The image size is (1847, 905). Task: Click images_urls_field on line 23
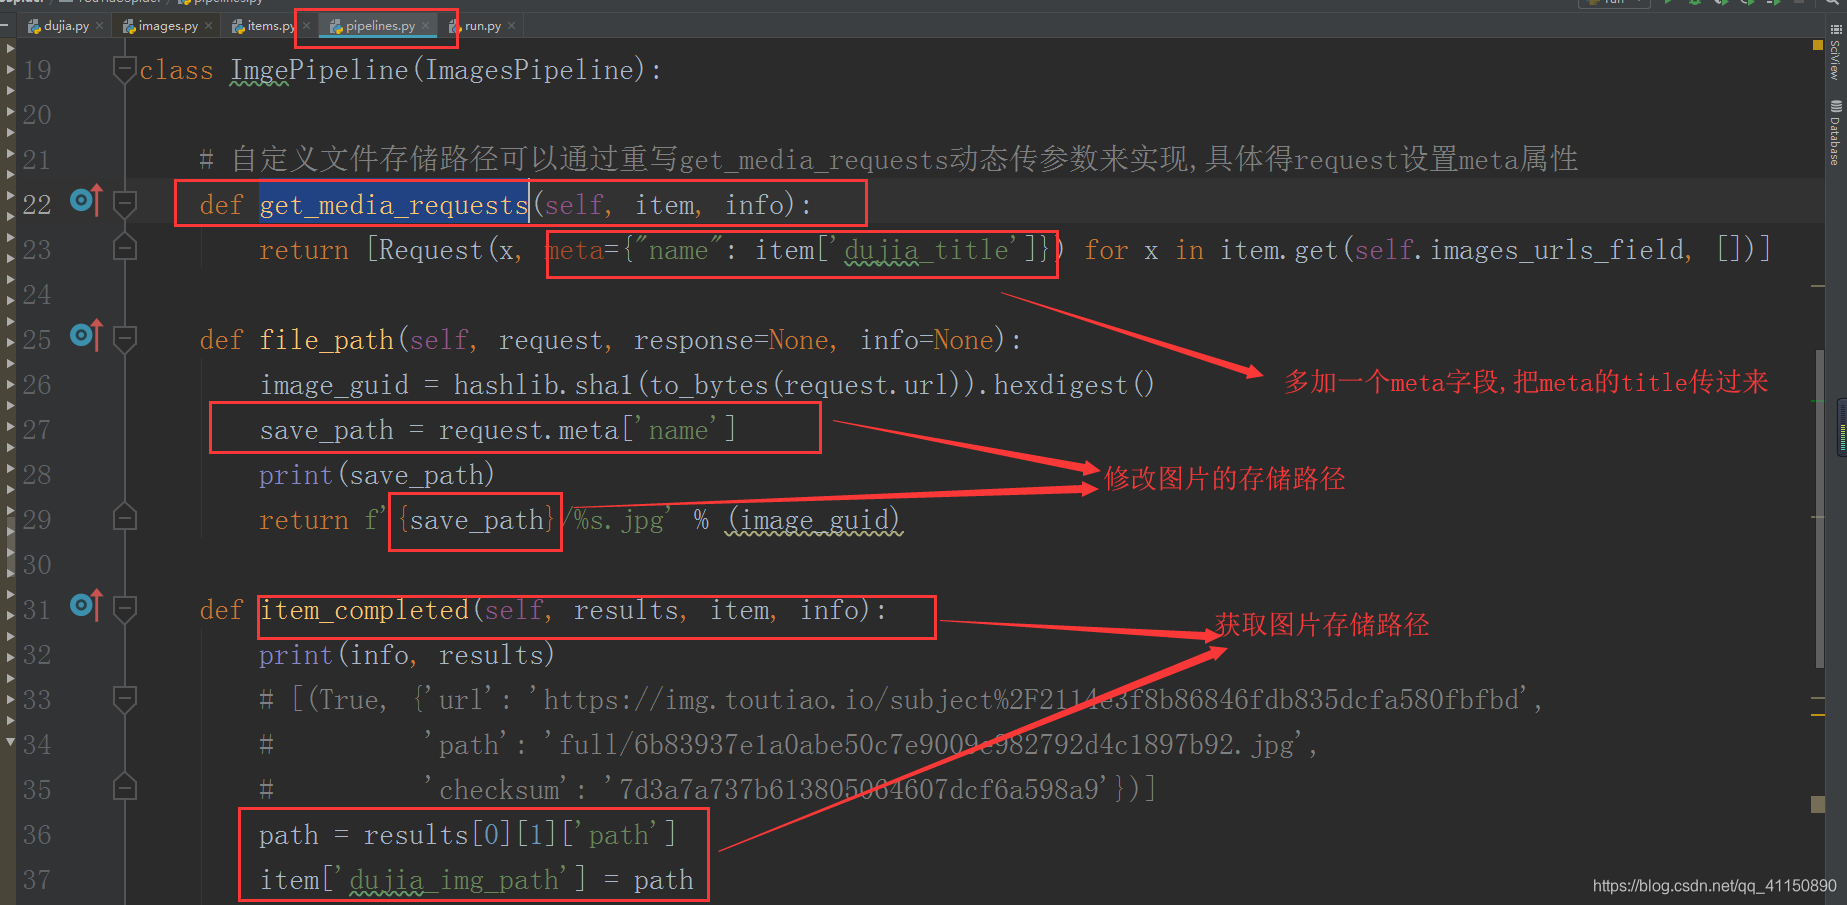point(1556,250)
